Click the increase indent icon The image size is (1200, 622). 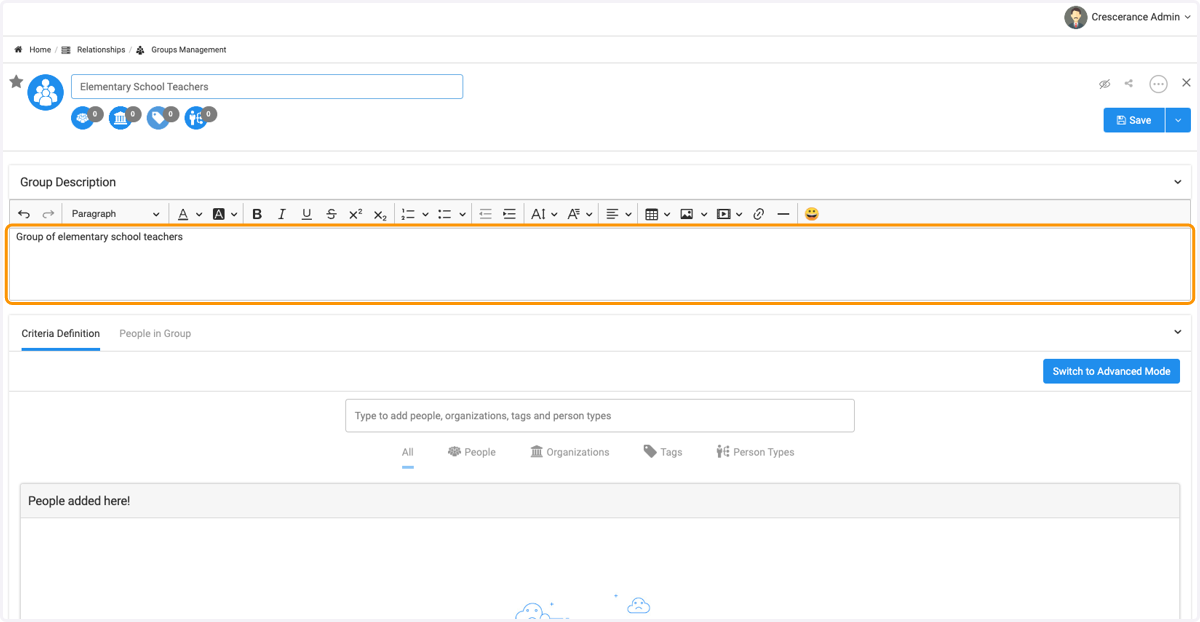510,214
